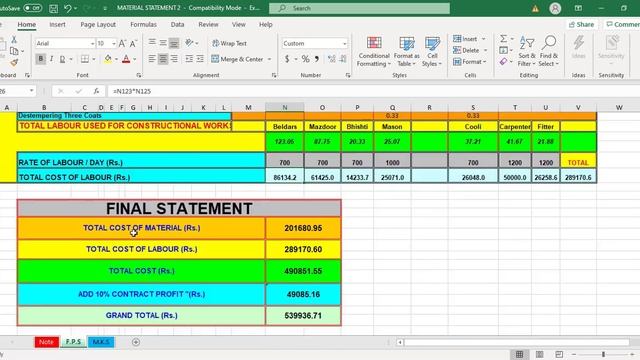
Task: Open the Custom number format dropdown
Action: [344, 43]
